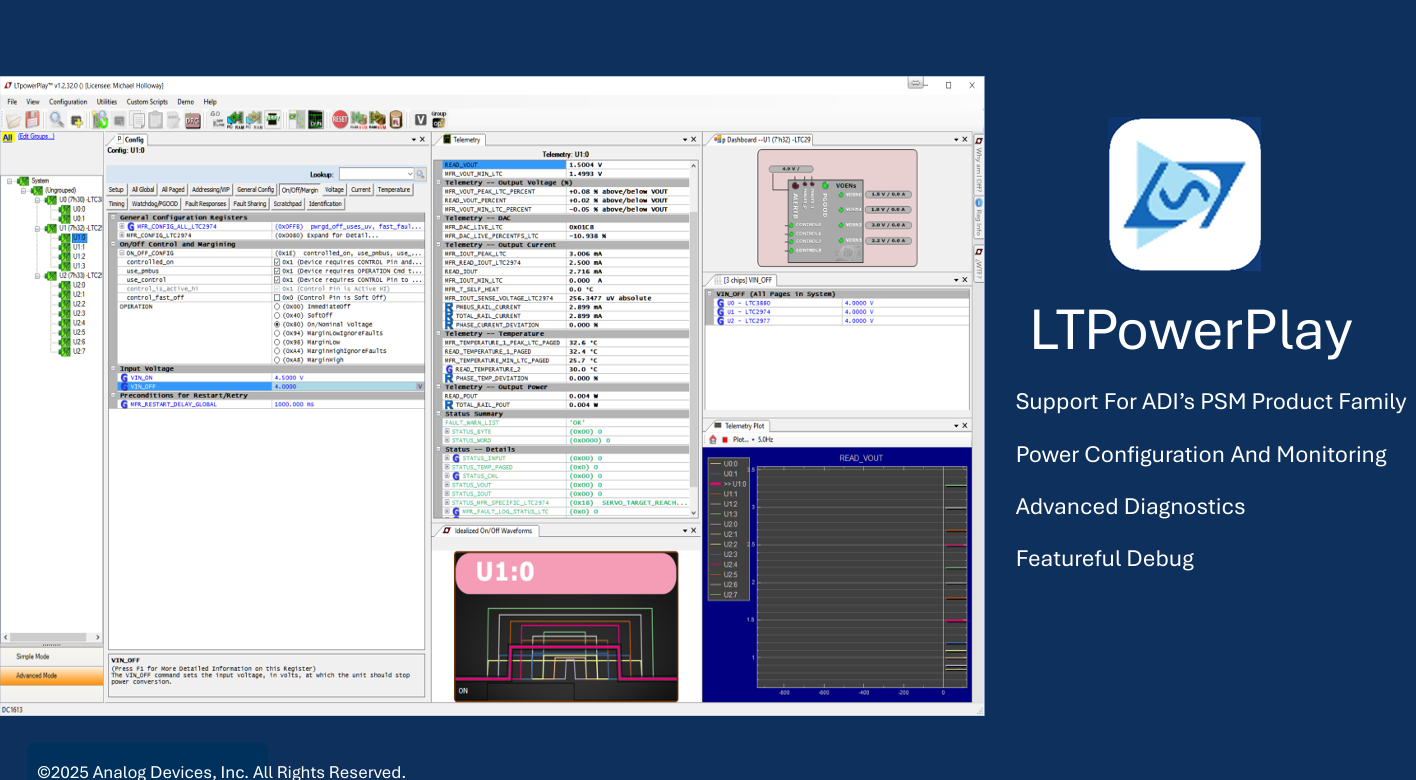This screenshot has width=1416, height=780.
Task: Choose MarginLow operation radio option
Action: click(277, 342)
